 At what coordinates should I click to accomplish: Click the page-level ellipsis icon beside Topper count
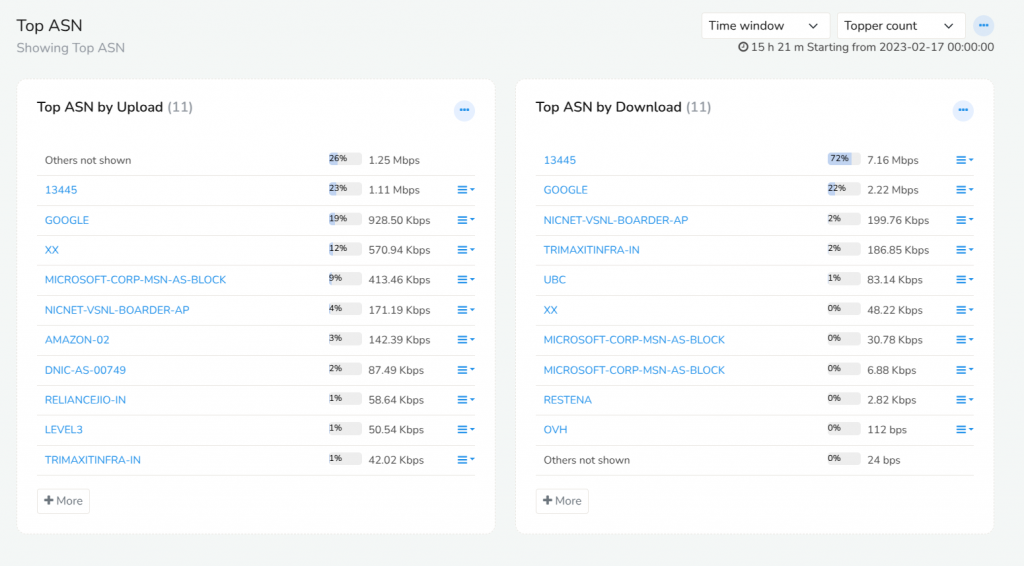984,25
